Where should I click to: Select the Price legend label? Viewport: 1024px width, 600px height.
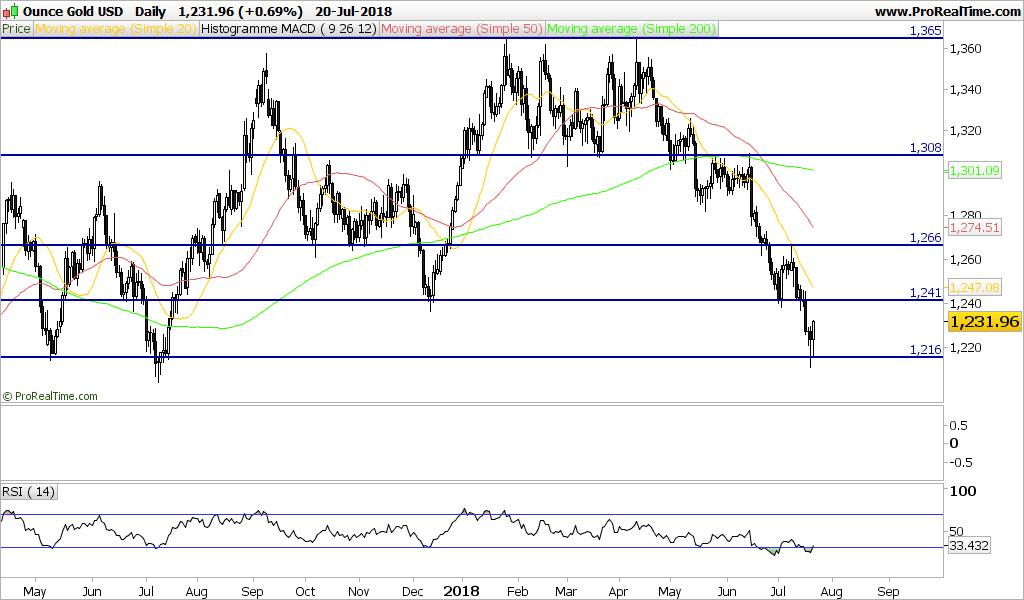coord(16,29)
